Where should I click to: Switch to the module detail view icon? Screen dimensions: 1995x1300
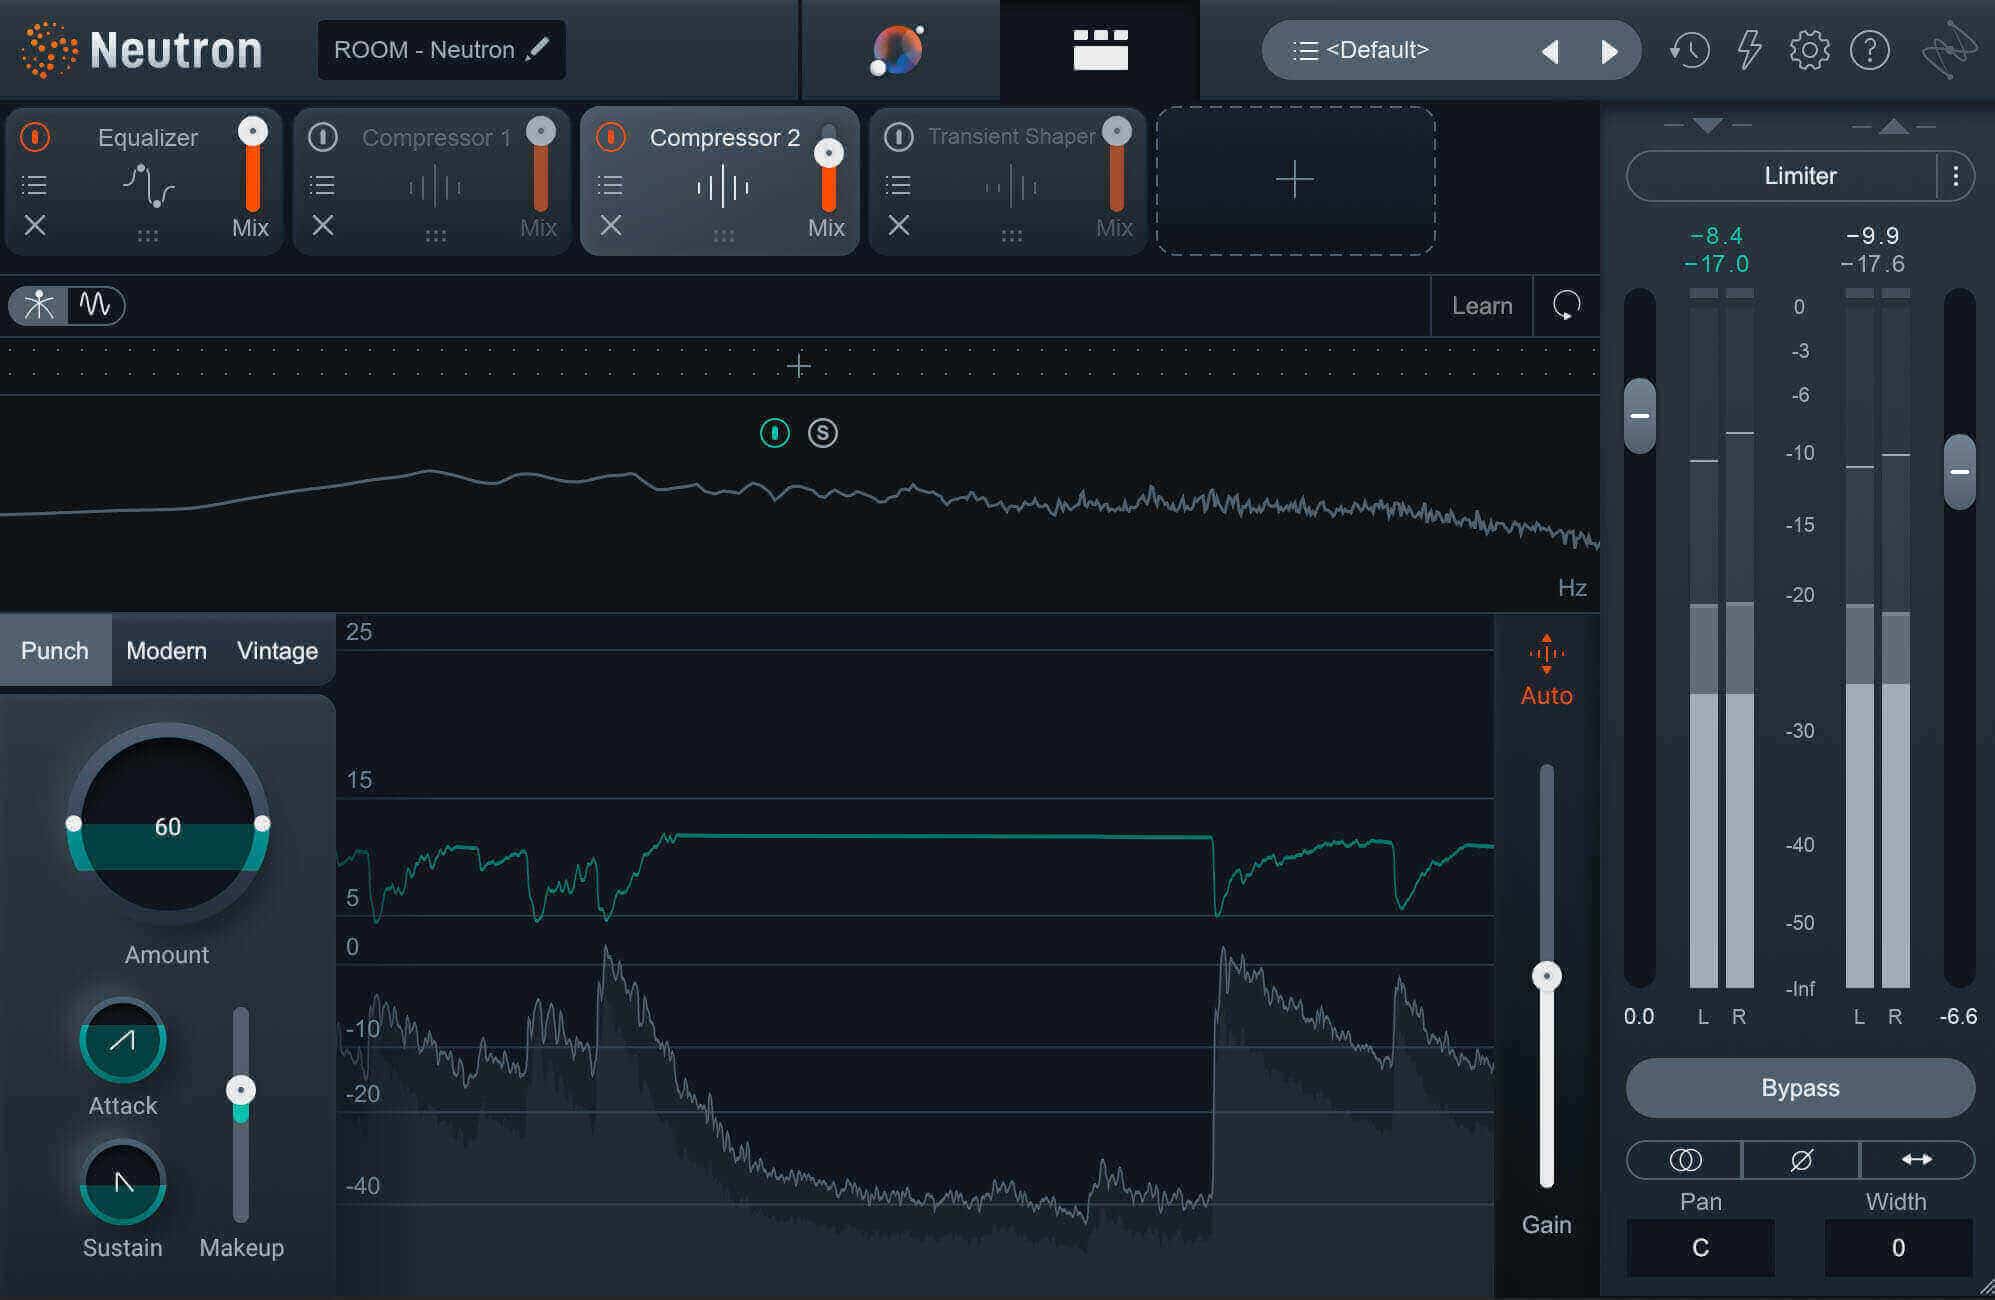tap(1100, 50)
